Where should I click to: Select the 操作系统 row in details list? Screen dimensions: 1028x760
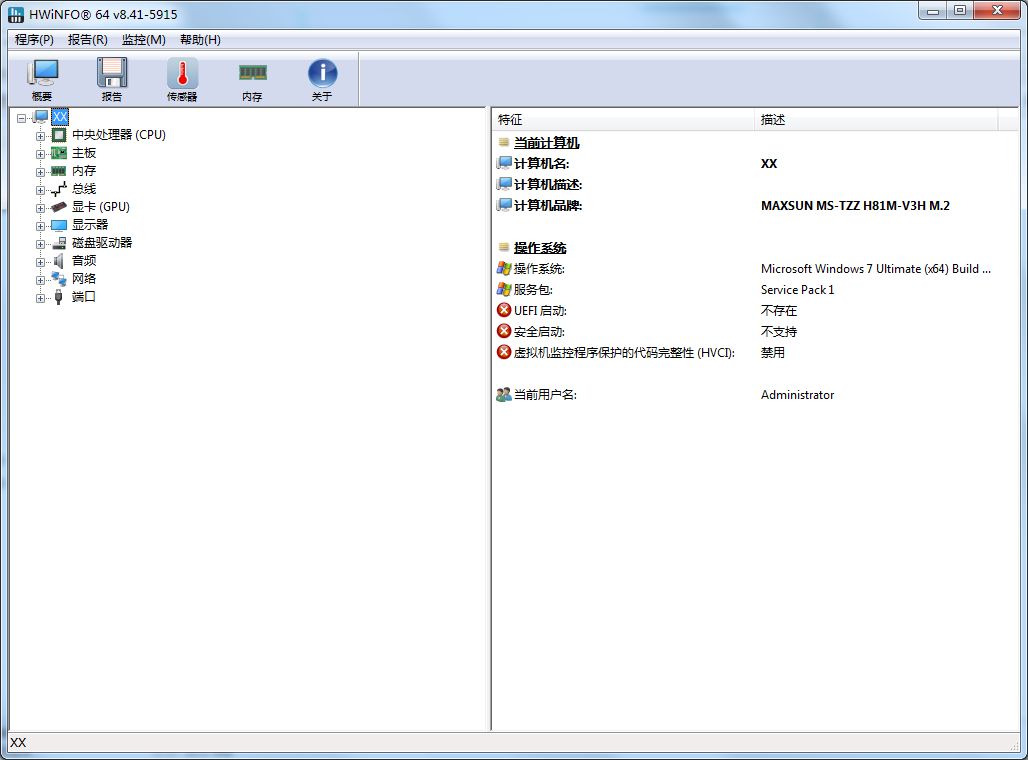point(539,269)
